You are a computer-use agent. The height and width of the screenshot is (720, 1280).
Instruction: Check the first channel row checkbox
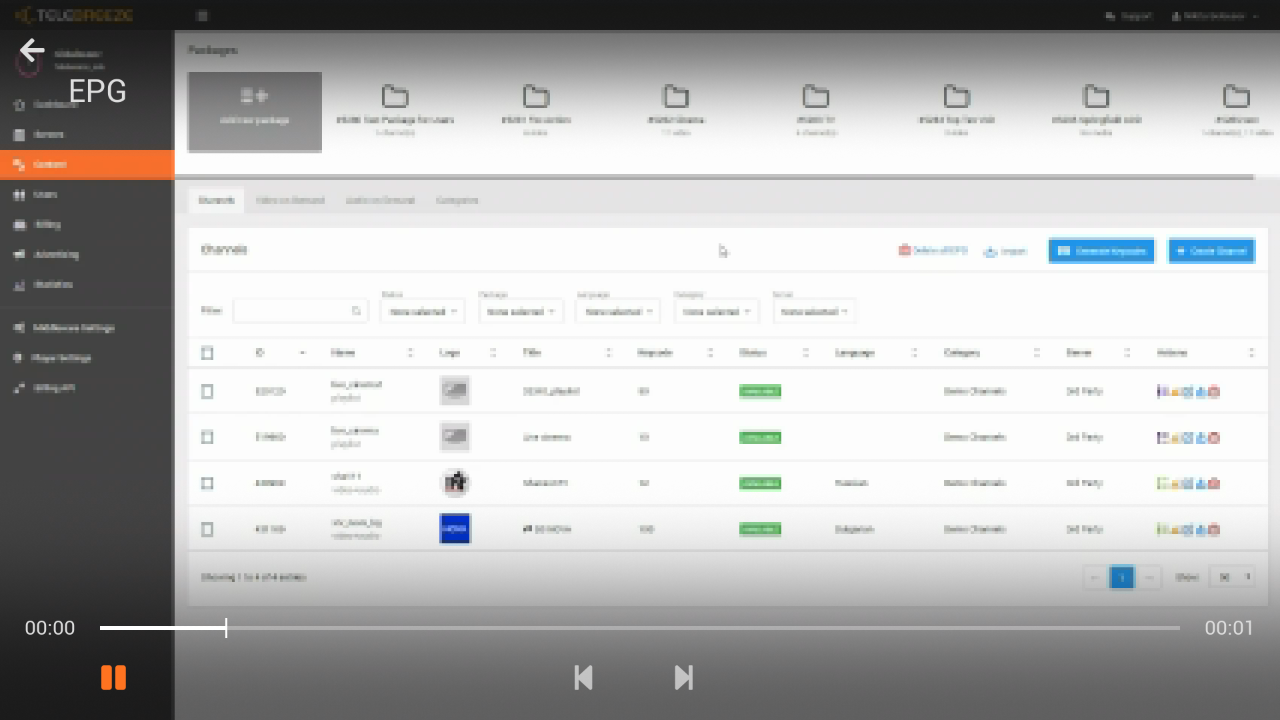[x=207, y=391]
